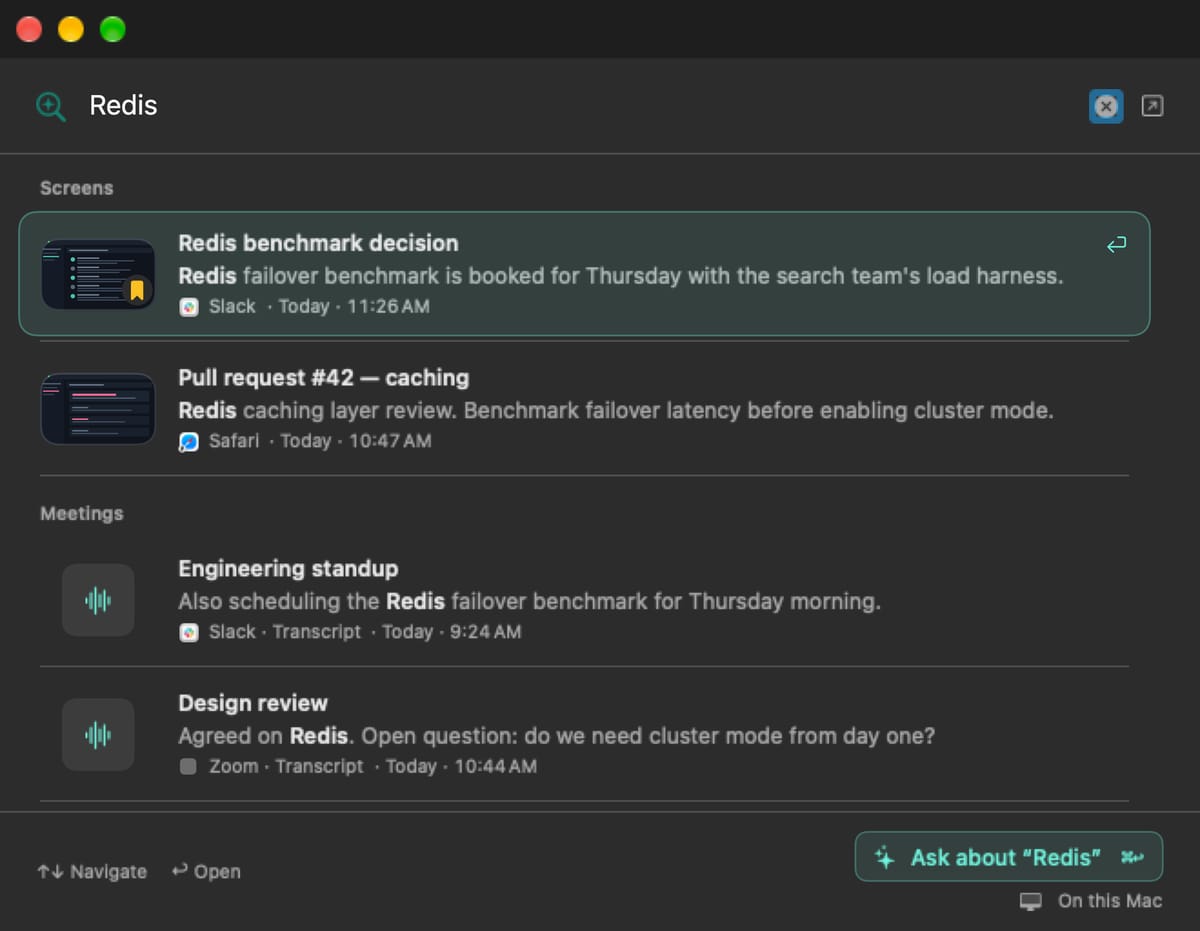Click Engineering standup audio waveform icon
1200x931 pixels.
point(98,600)
